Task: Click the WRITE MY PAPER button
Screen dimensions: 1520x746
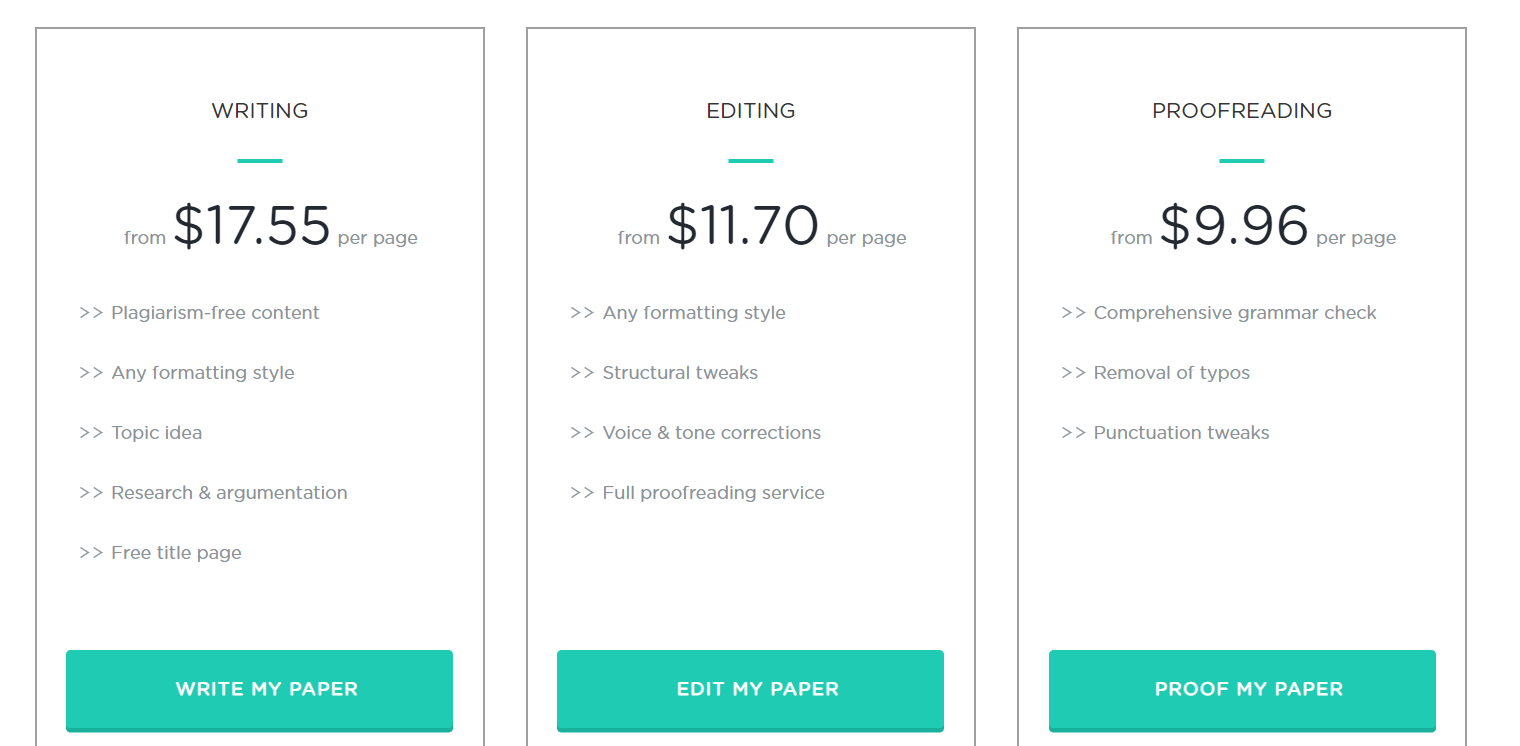Action: coord(259,690)
